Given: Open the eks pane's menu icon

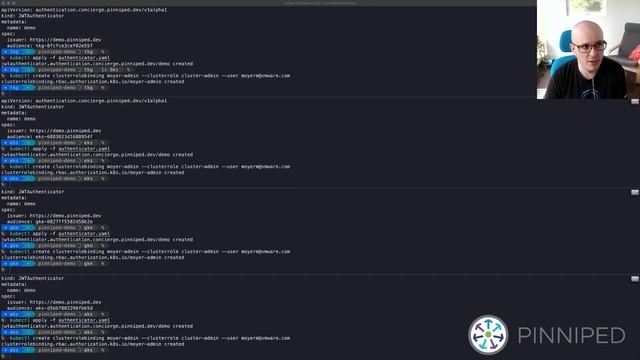Looking at the screenshot, I should (635, 101).
